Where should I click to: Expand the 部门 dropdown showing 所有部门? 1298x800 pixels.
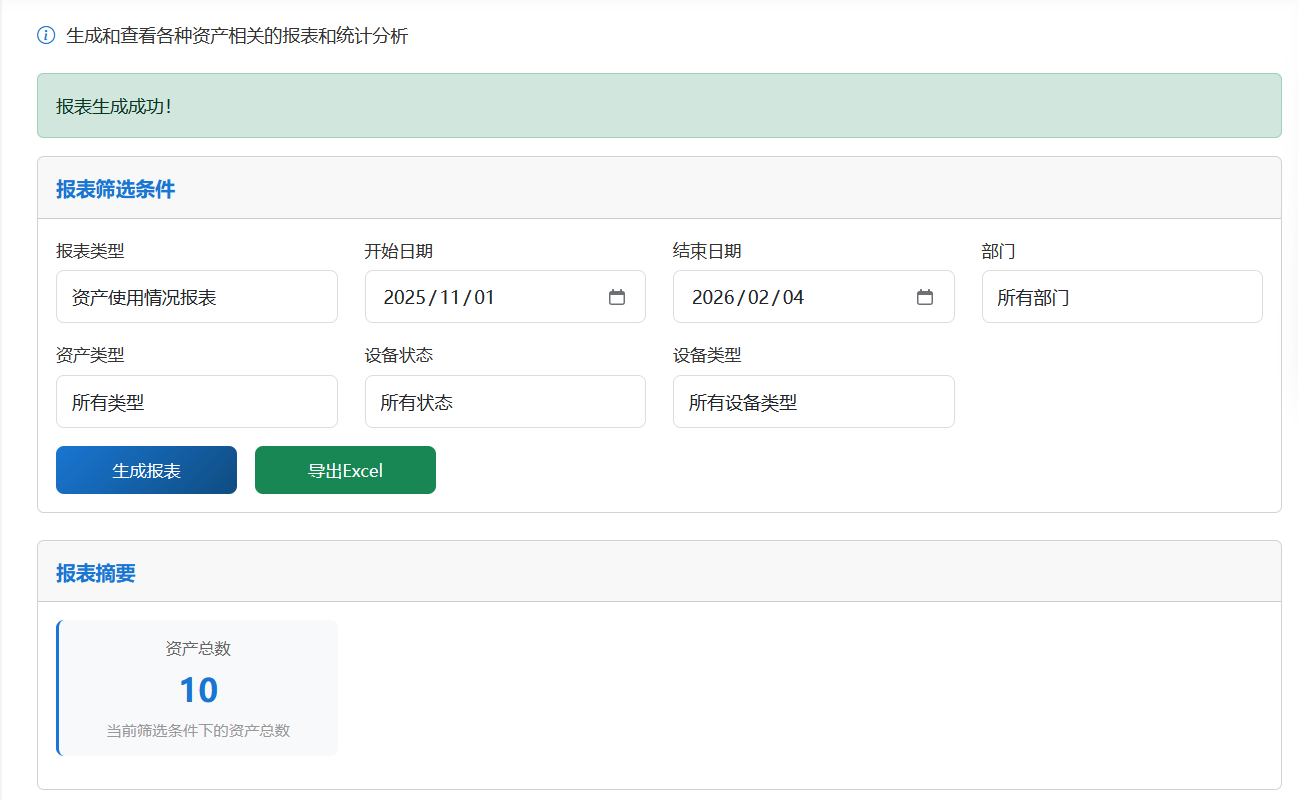tap(1121, 297)
